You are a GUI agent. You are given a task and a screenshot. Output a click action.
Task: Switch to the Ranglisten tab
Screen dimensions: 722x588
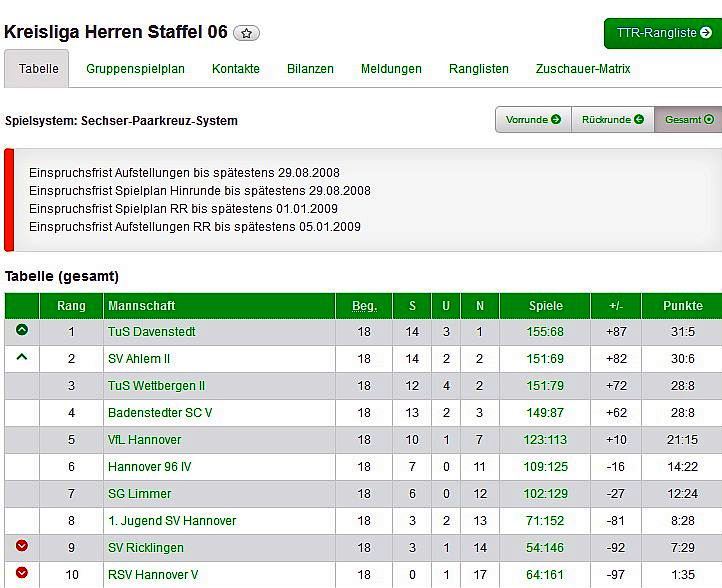pyautogui.click(x=479, y=69)
